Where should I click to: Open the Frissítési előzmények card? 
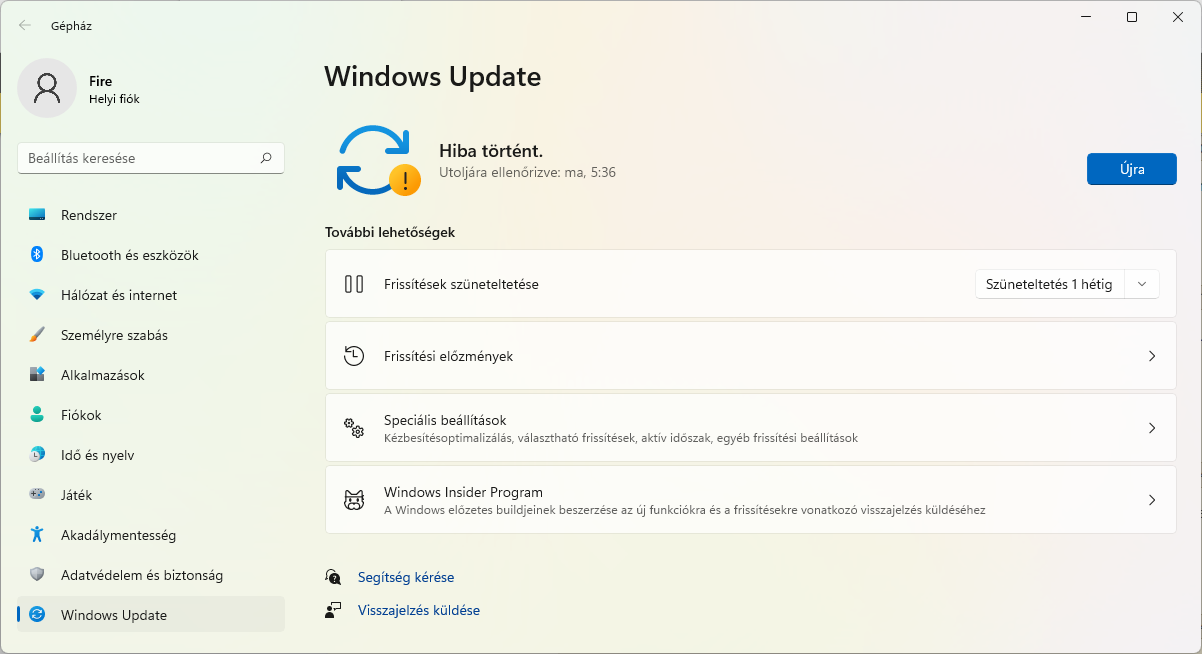pos(751,356)
